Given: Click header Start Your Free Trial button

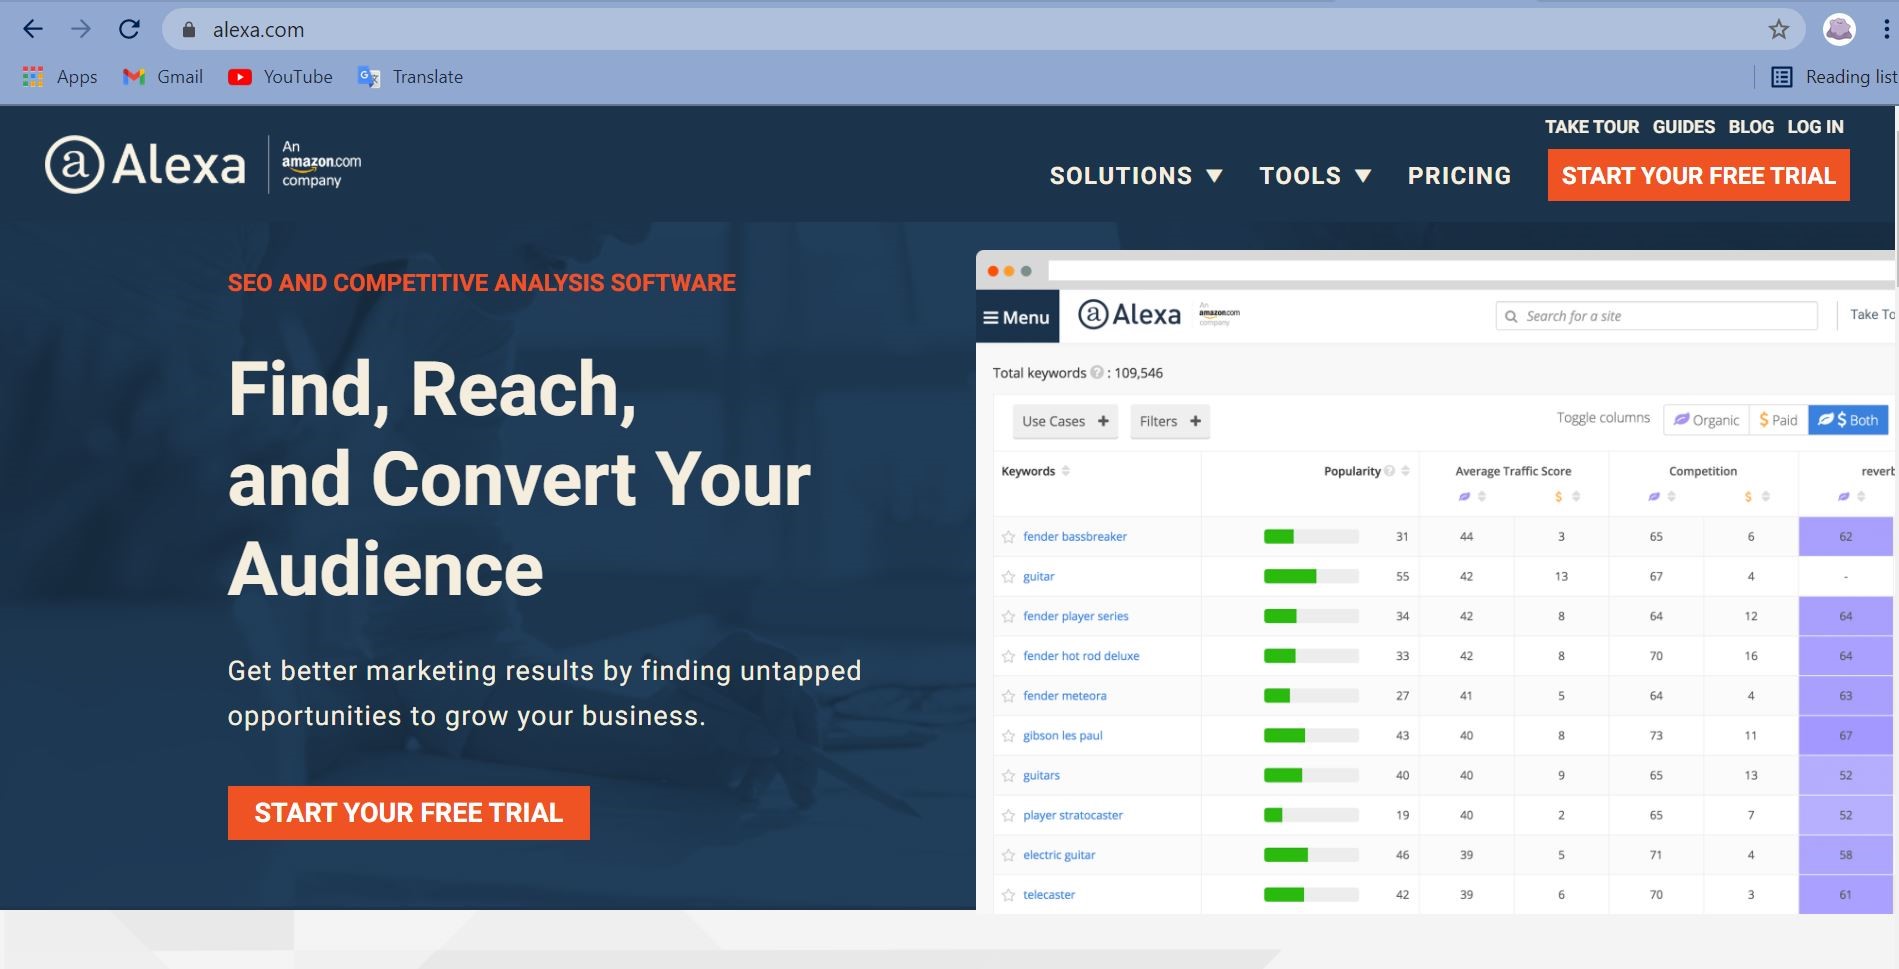Looking at the screenshot, I should (1698, 175).
